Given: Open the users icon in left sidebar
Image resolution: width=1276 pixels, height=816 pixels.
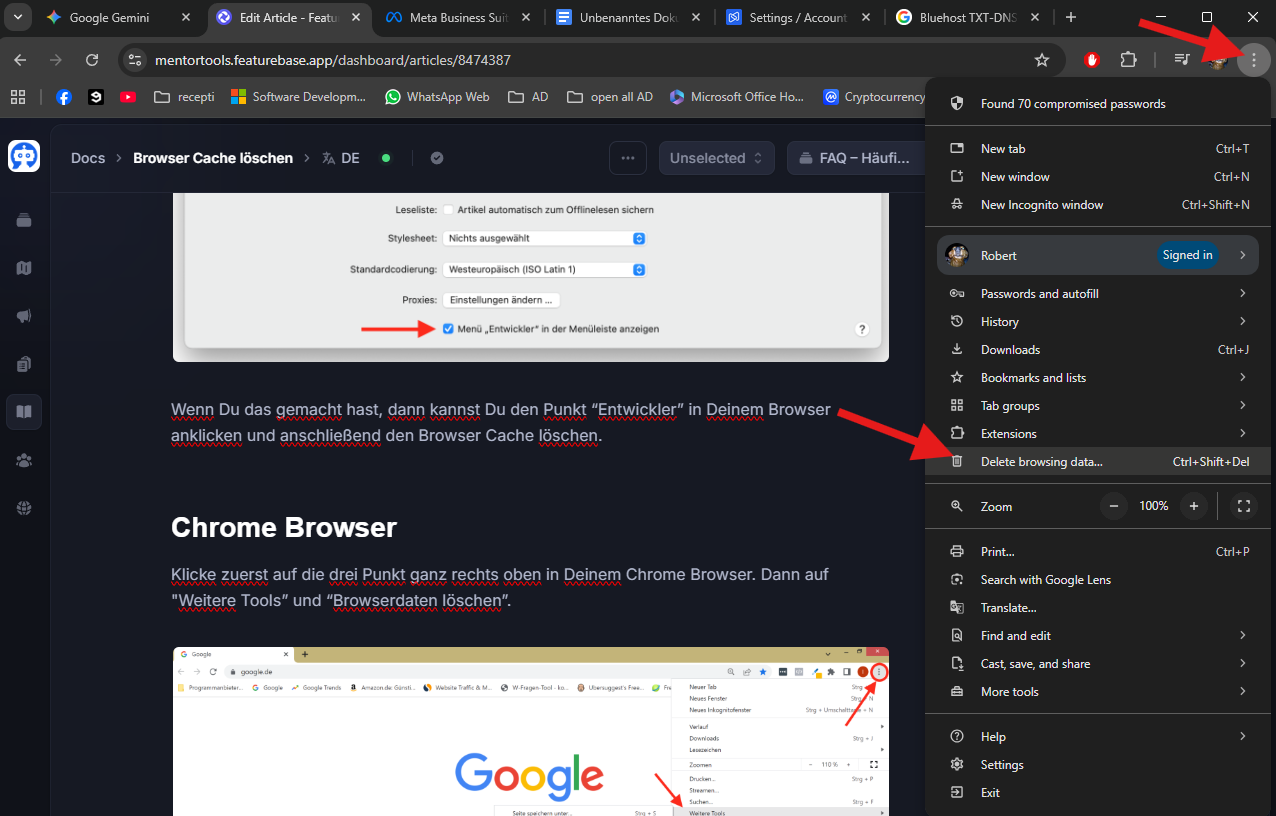Looking at the screenshot, I should pos(24,460).
